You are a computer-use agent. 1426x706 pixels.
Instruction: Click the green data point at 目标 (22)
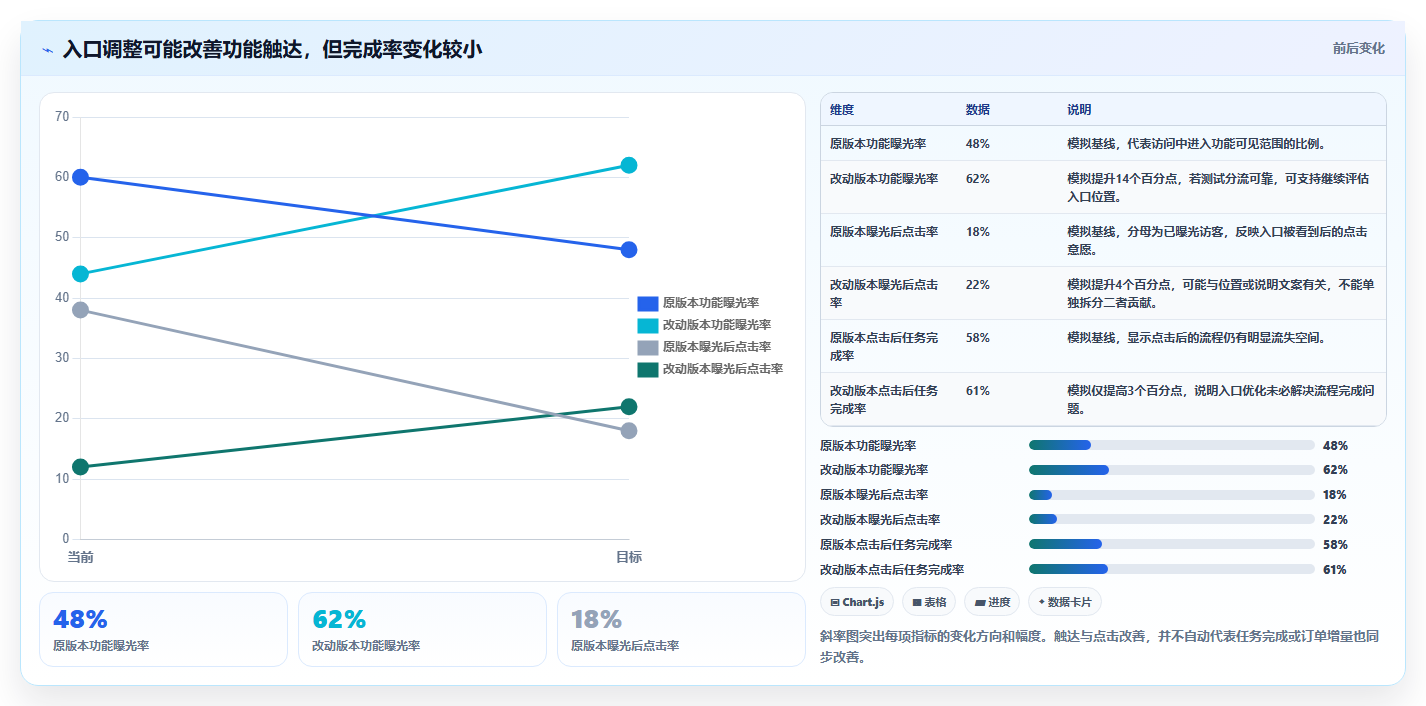(x=629, y=407)
